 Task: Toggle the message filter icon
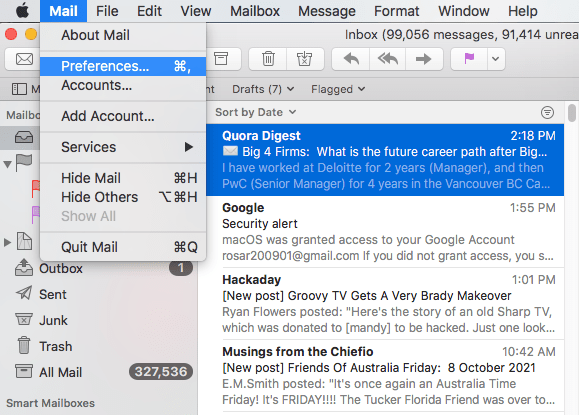click(x=547, y=112)
